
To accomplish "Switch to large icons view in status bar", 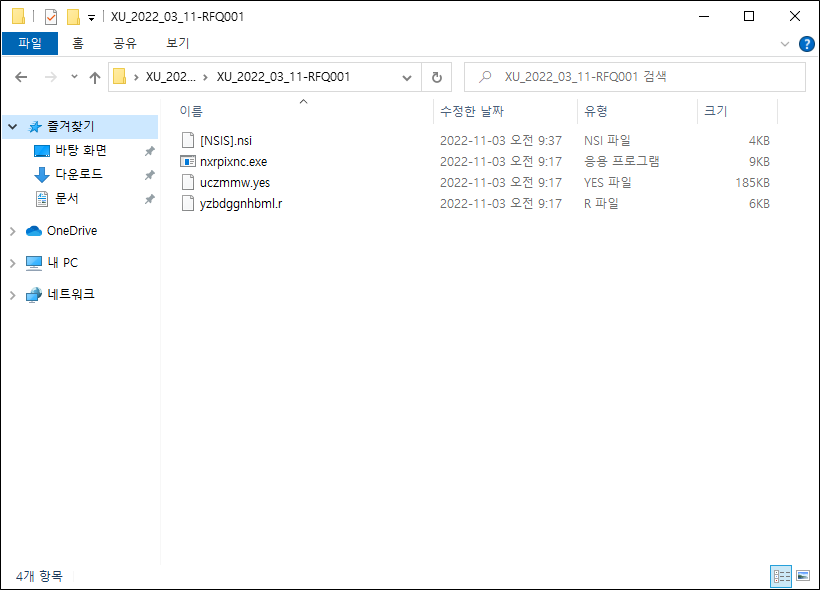I will point(803,576).
